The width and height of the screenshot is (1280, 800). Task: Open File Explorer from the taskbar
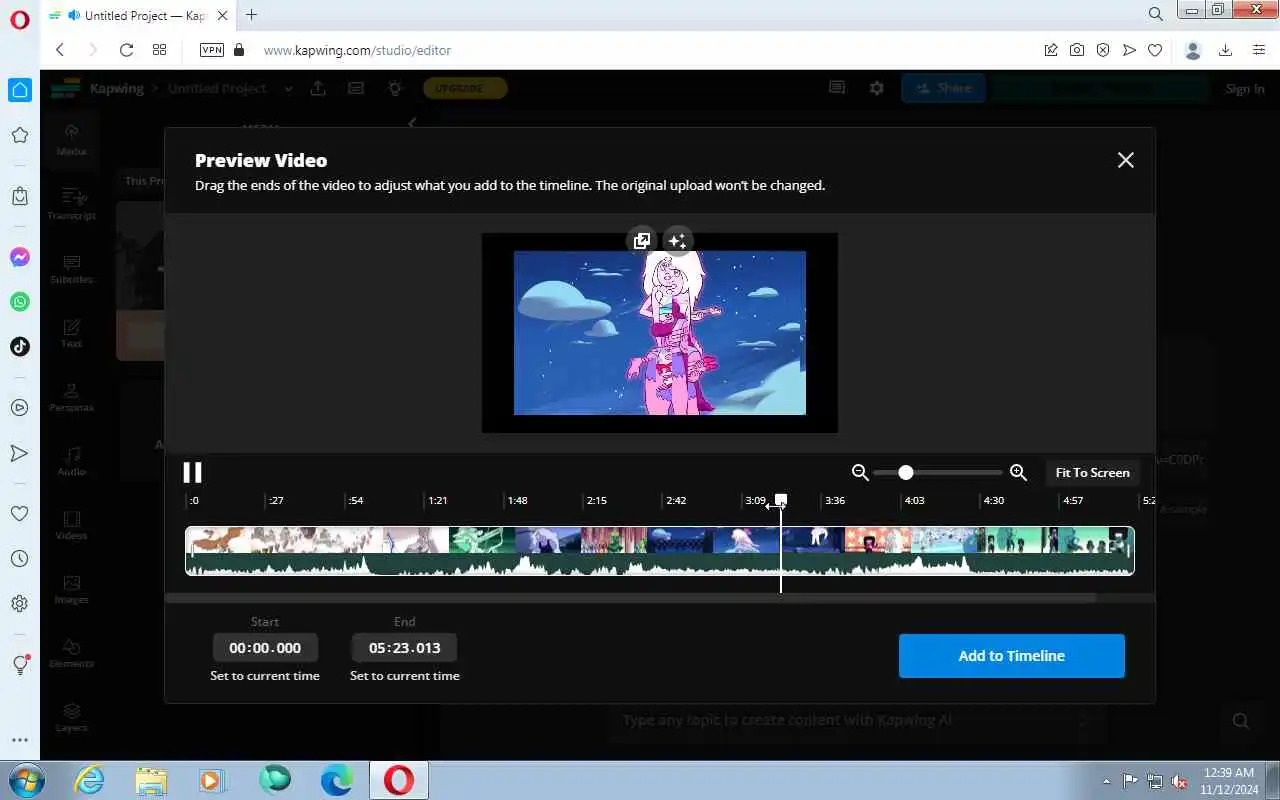(x=151, y=780)
